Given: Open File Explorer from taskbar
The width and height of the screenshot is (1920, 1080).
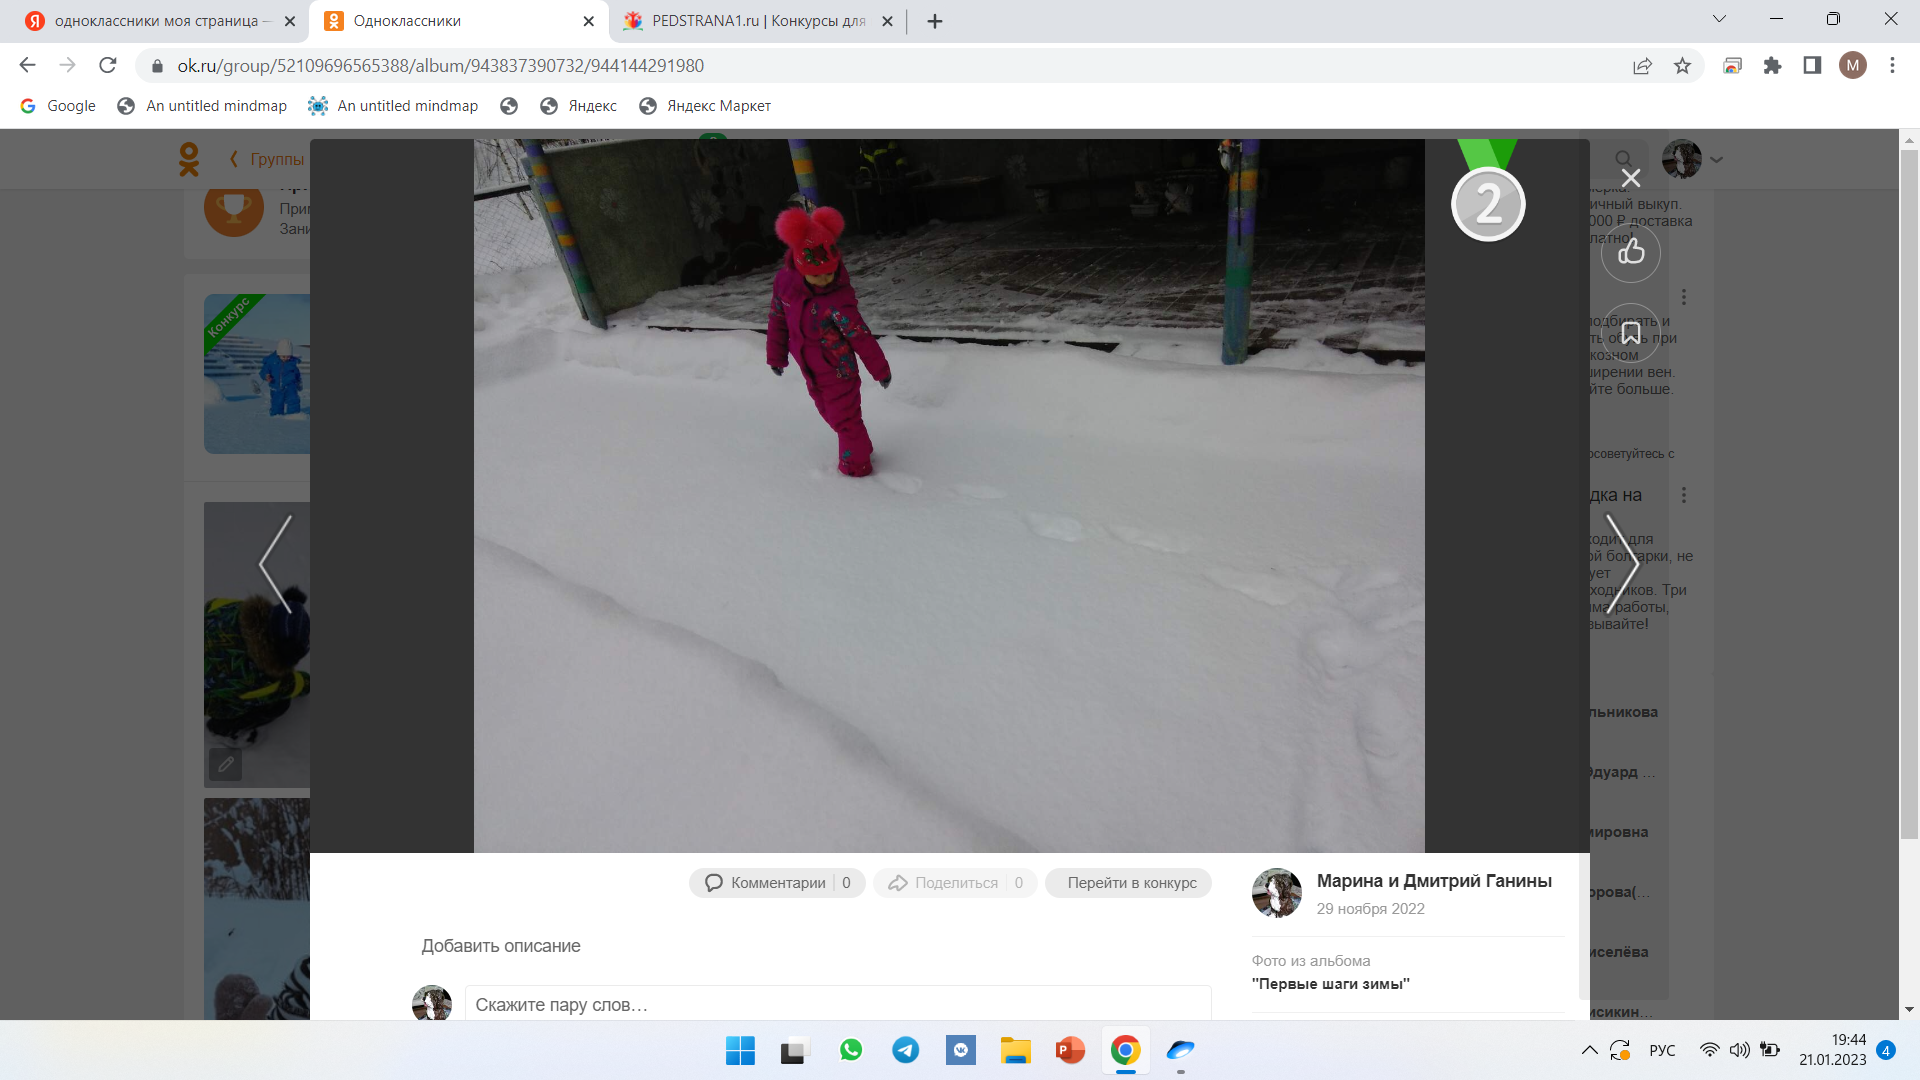Looking at the screenshot, I should [x=1016, y=1051].
